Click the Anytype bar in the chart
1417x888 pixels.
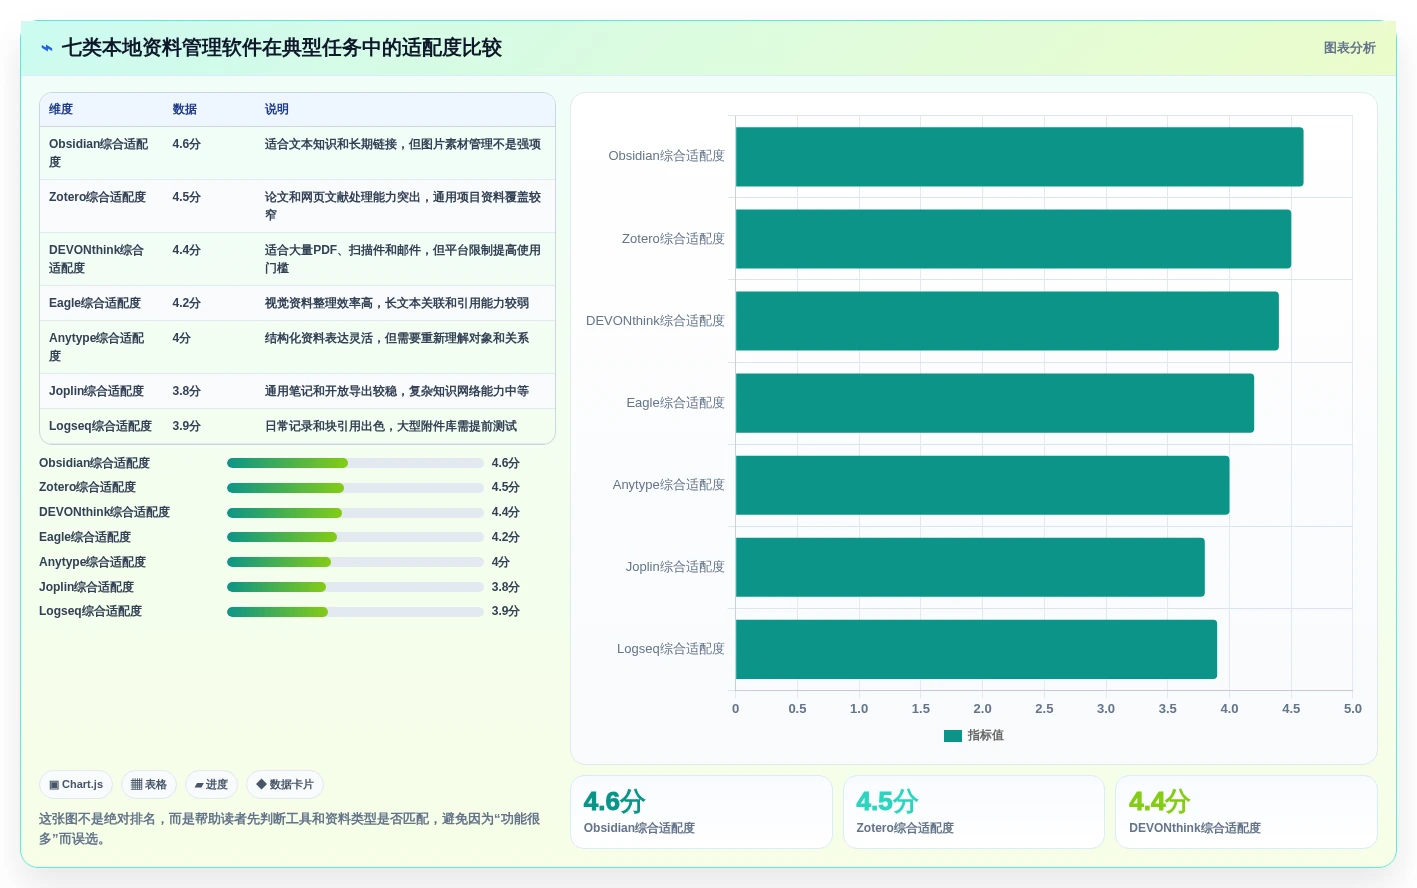(982, 485)
